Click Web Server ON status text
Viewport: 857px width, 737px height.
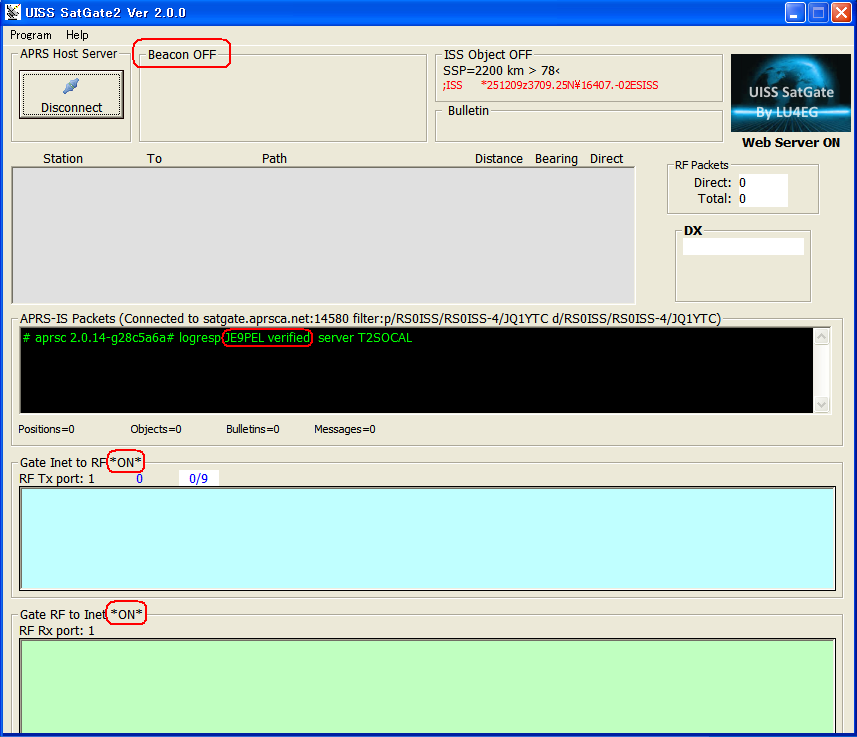click(x=791, y=143)
